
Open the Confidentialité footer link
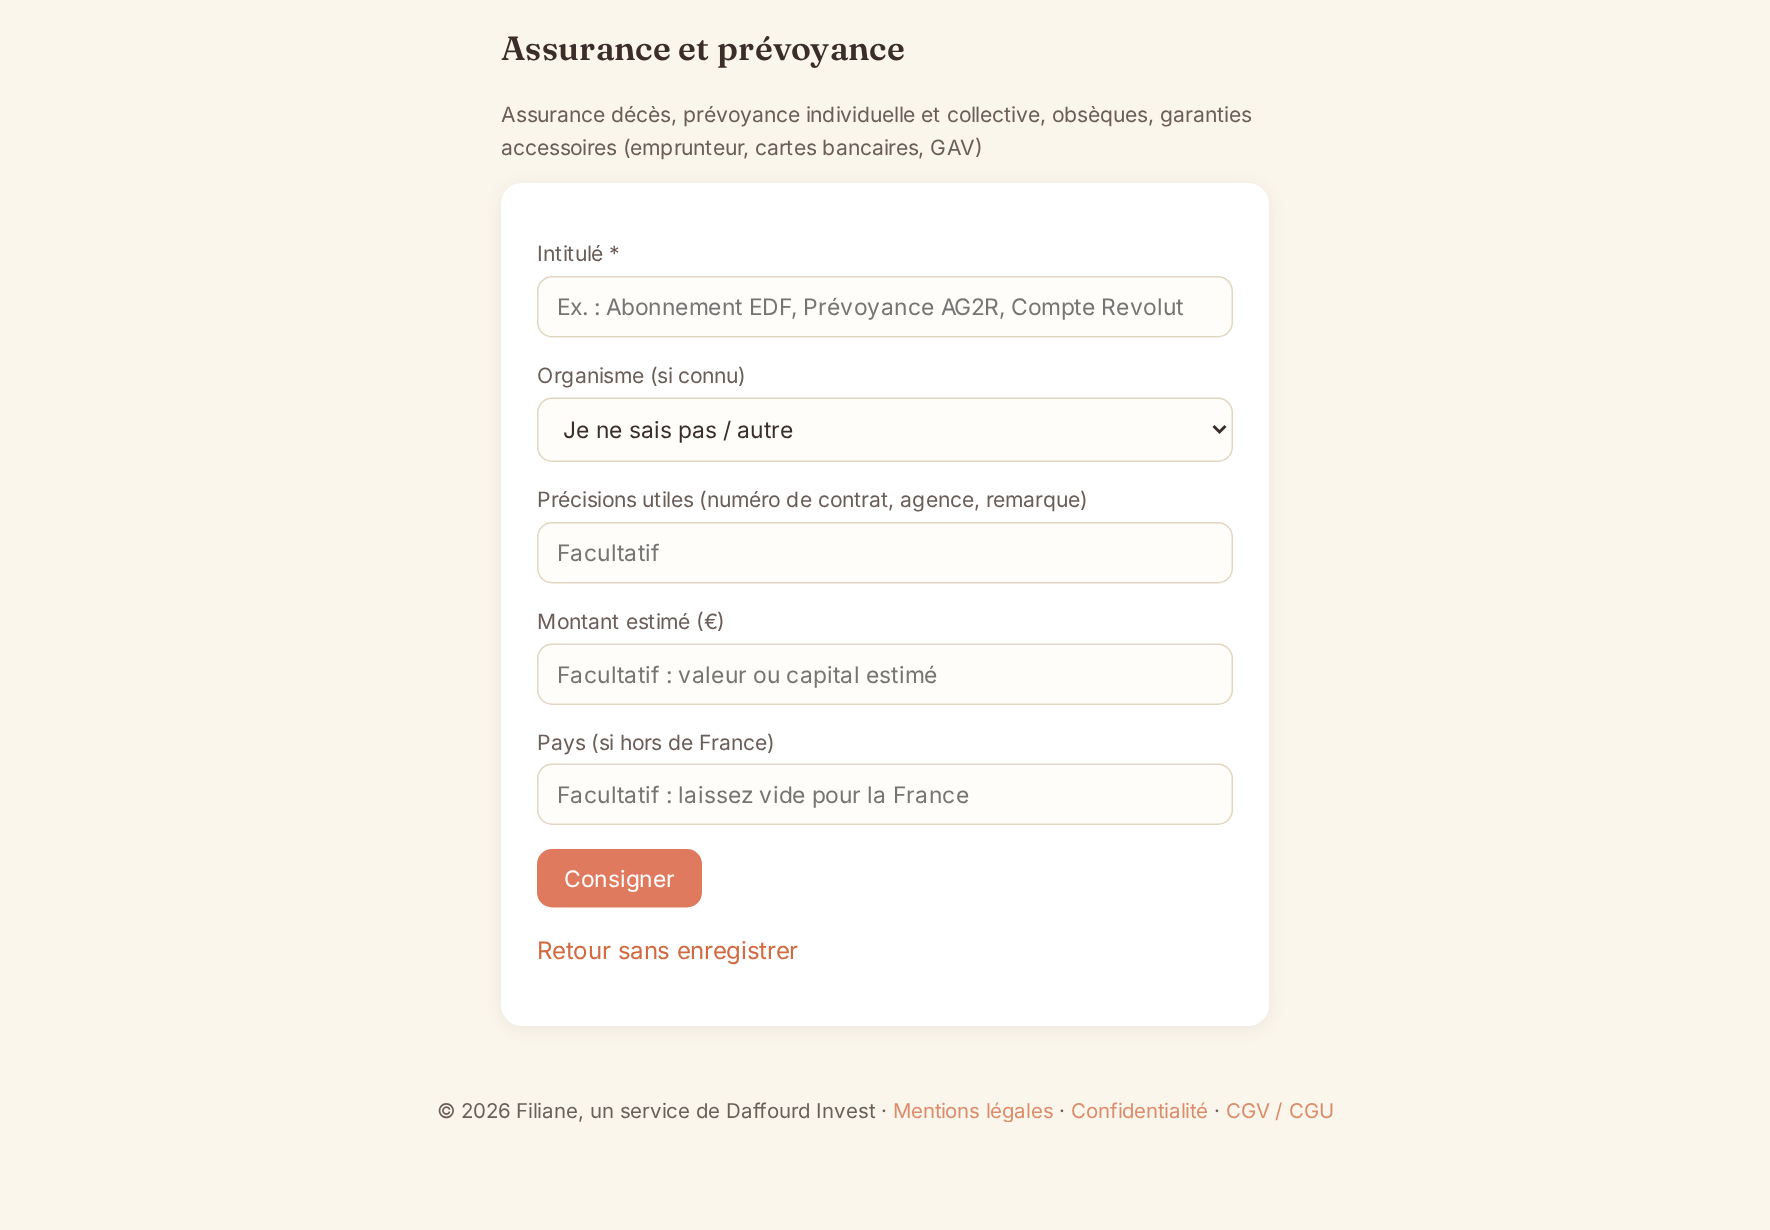pyautogui.click(x=1139, y=1111)
